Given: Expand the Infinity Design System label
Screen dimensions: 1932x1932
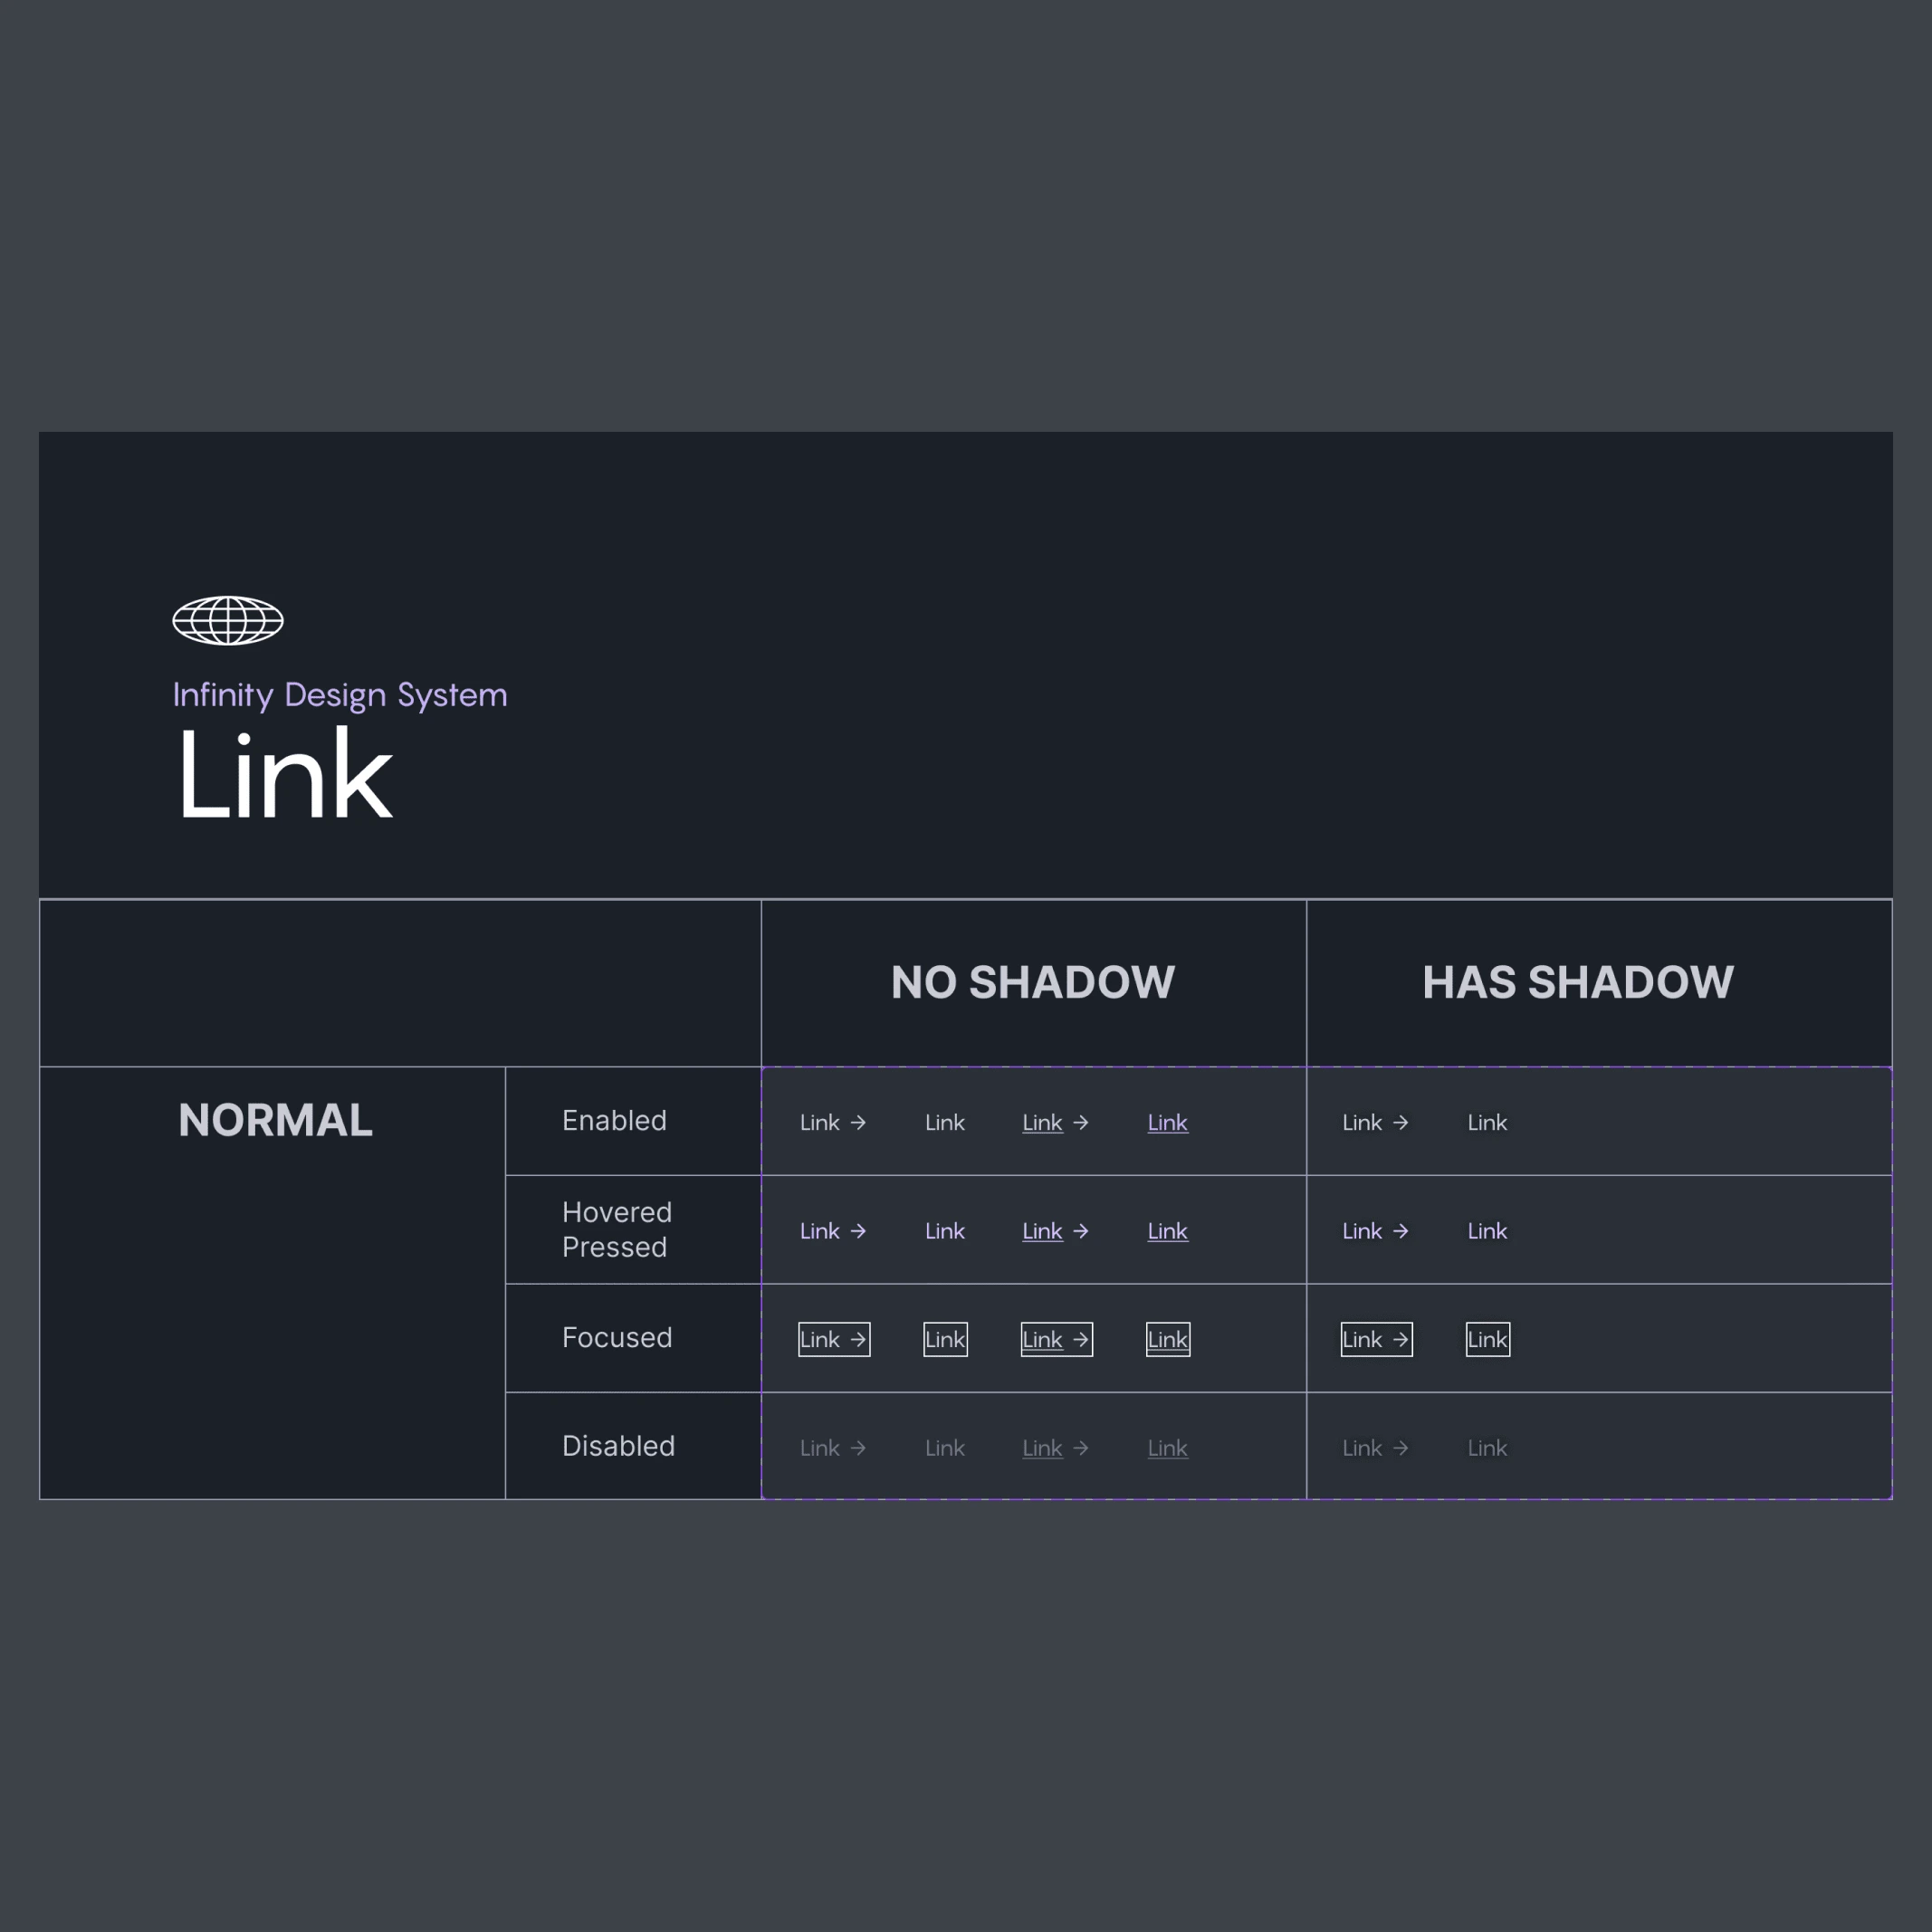Looking at the screenshot, I should click(x=340, y=693).
